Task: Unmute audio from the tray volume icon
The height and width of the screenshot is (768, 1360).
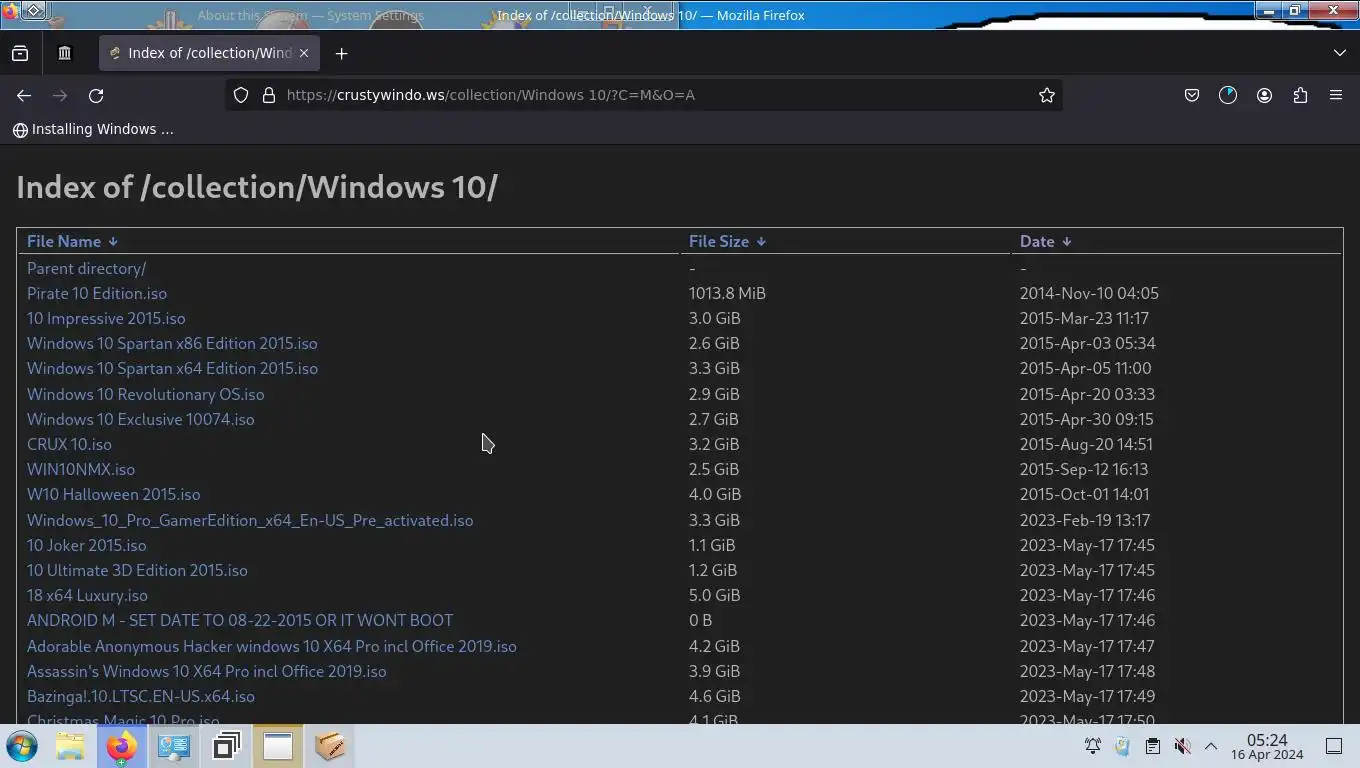Action: pyautogui.click(x=1182, y=746)
